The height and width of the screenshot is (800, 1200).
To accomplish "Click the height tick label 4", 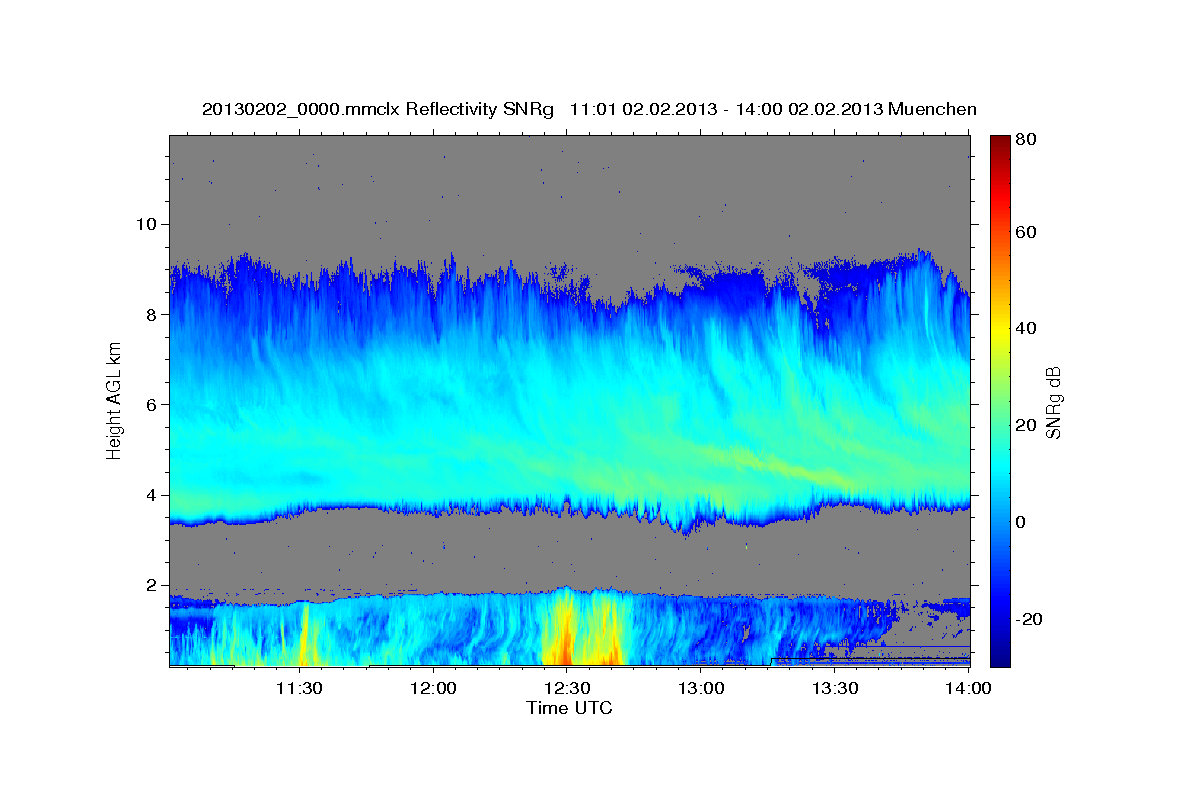I will click(x=154, y=495).
